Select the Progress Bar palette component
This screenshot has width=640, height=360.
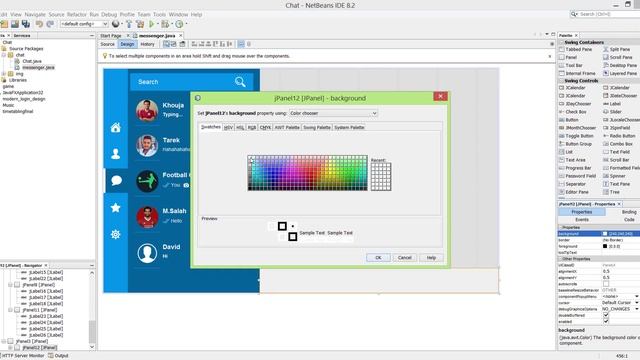(575, 168)
